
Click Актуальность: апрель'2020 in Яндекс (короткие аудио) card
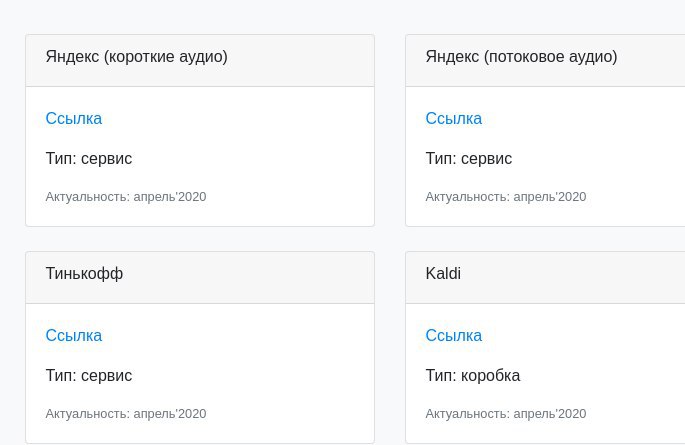[126, 197]
